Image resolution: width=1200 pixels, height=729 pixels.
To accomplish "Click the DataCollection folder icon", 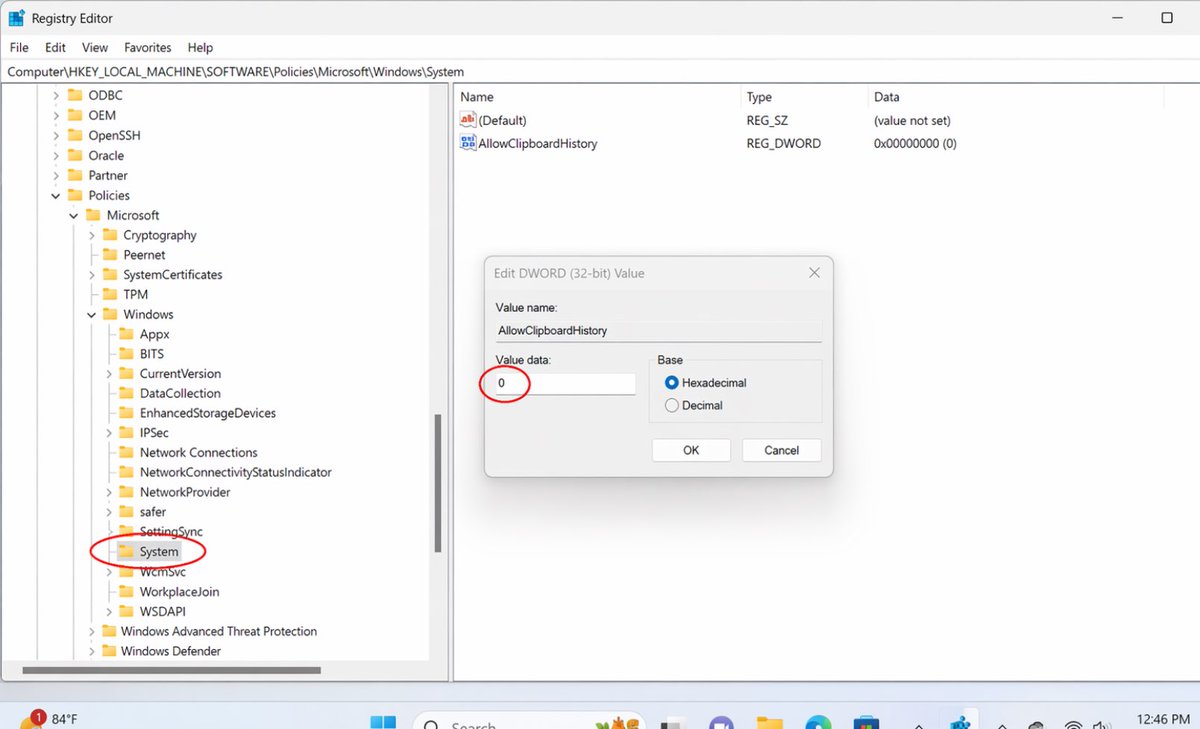I will [x=126, y=394].
